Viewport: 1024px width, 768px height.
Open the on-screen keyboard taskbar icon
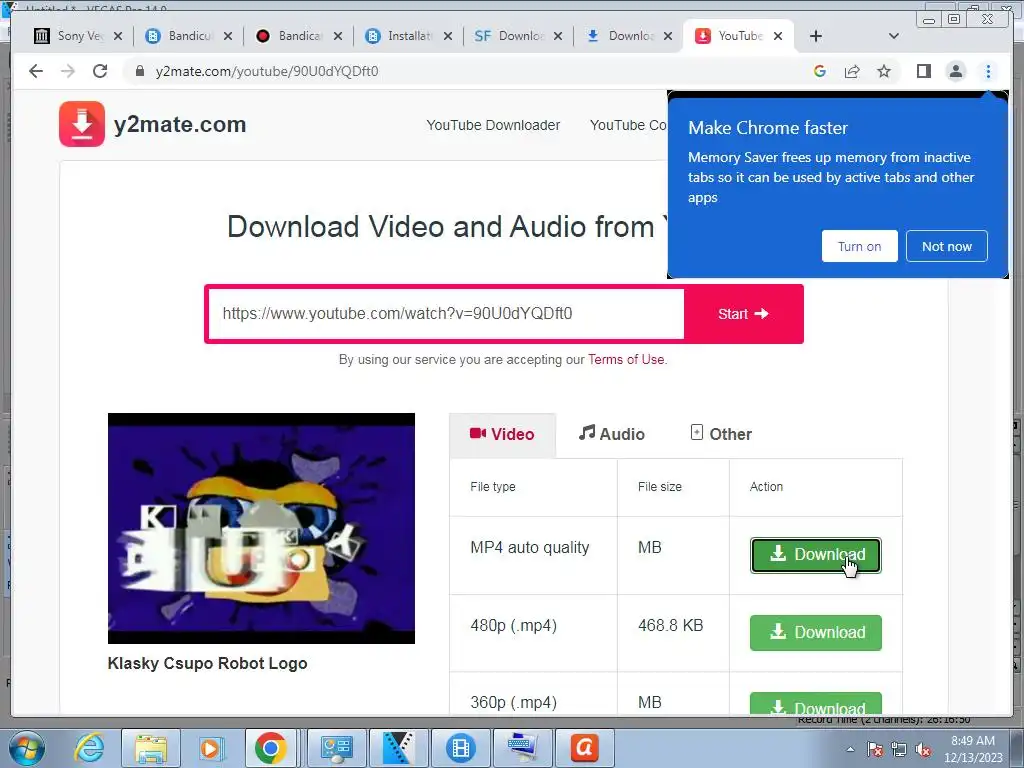pyautogui.click(x=523, y=748)
